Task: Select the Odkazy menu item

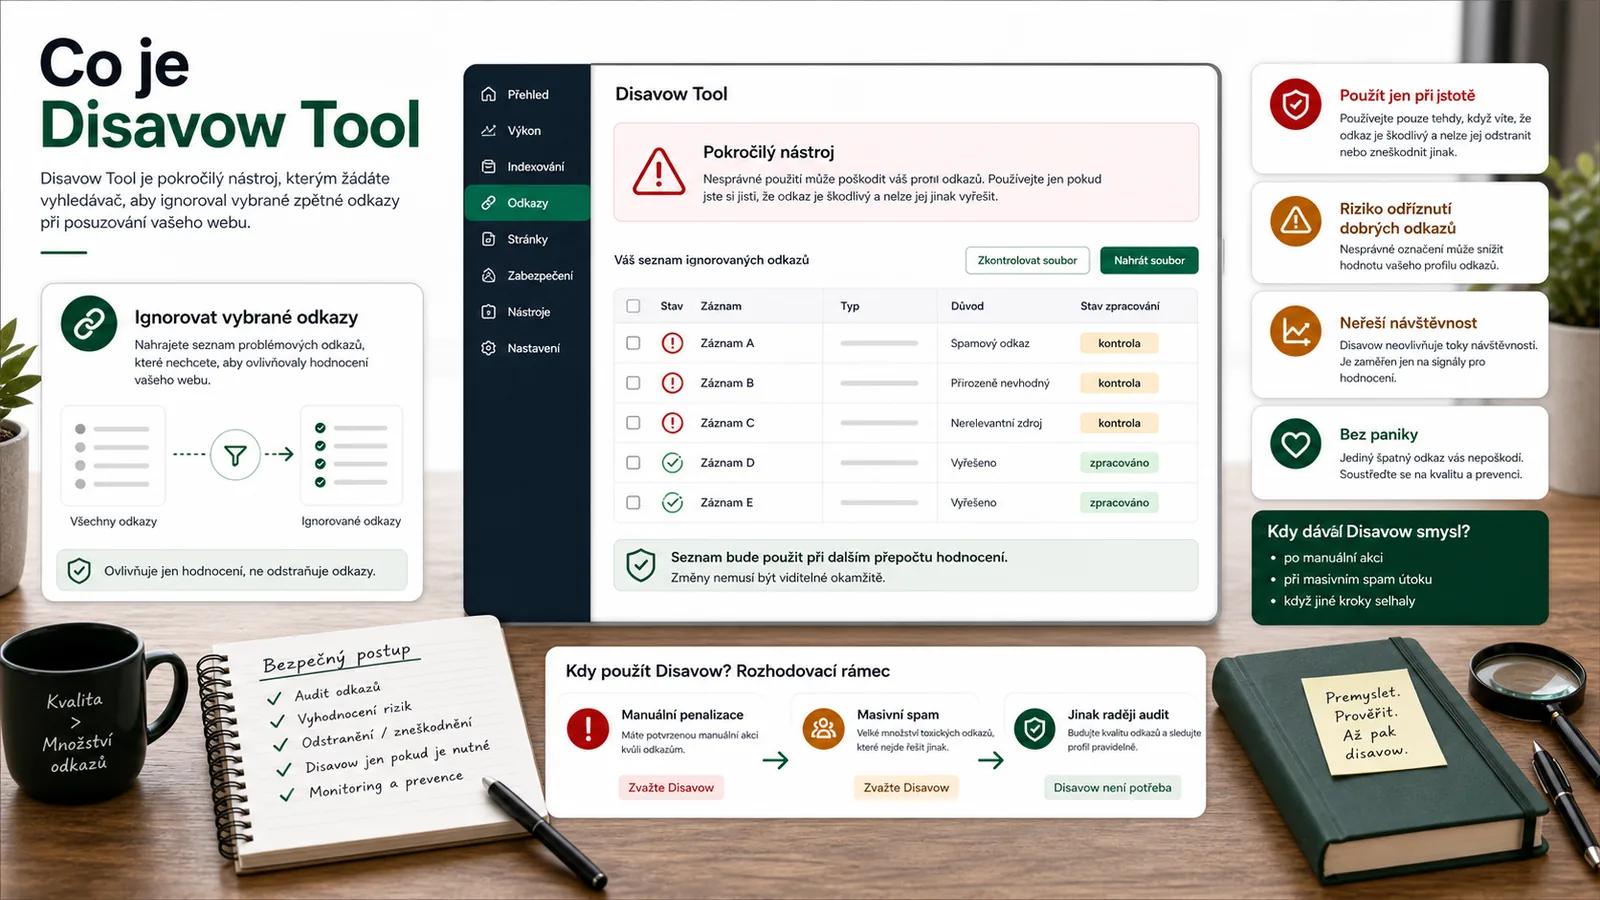Action: click(527, 203)
